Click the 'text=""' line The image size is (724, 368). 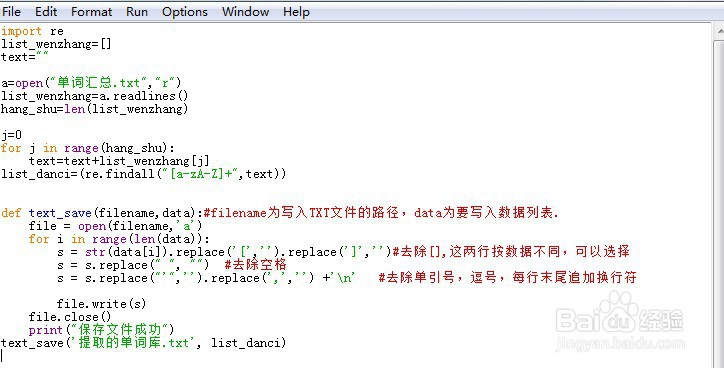pos(24,57)
